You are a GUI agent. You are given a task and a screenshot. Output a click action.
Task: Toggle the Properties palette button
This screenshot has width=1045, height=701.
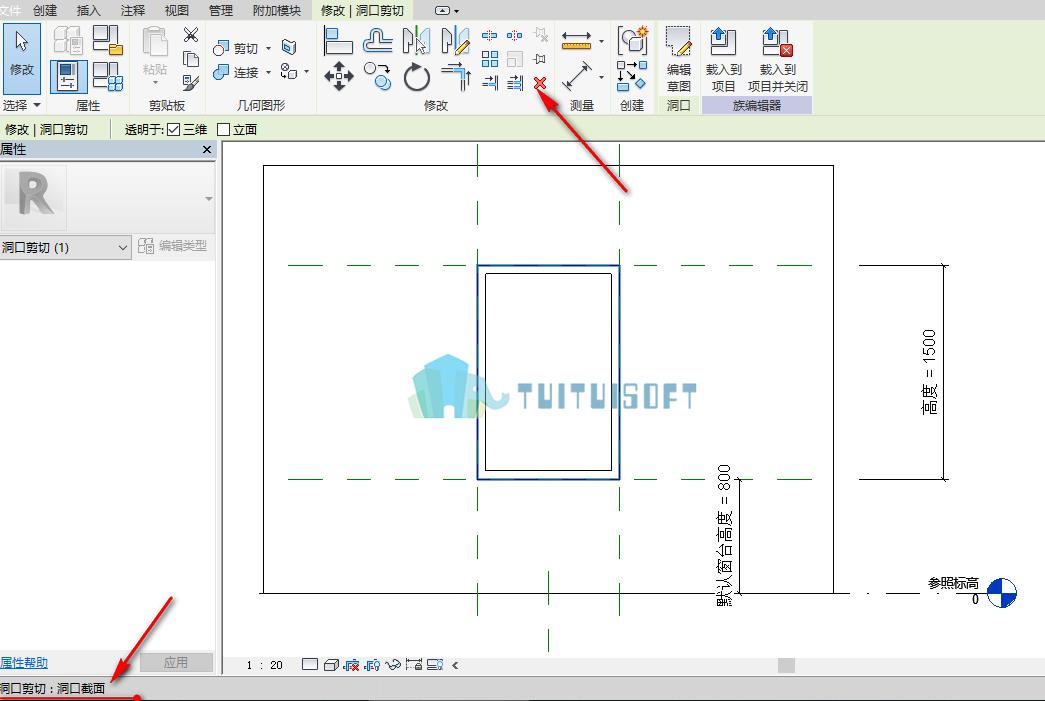(68, 76)
